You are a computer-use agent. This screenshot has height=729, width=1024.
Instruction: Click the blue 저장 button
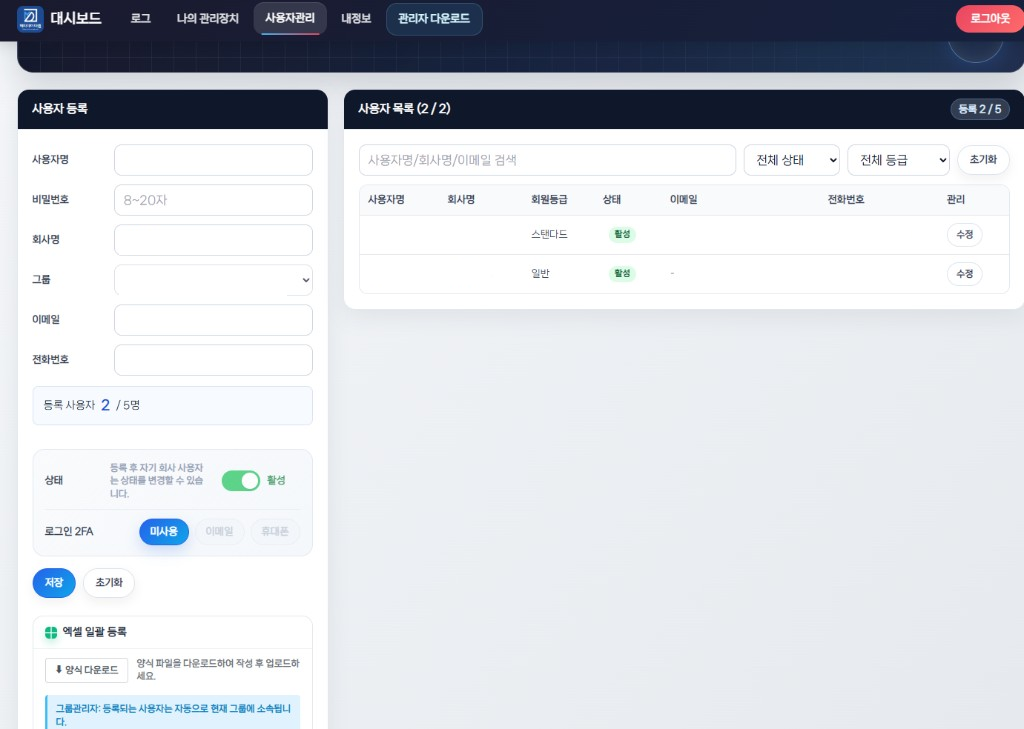tap(54, 583)
